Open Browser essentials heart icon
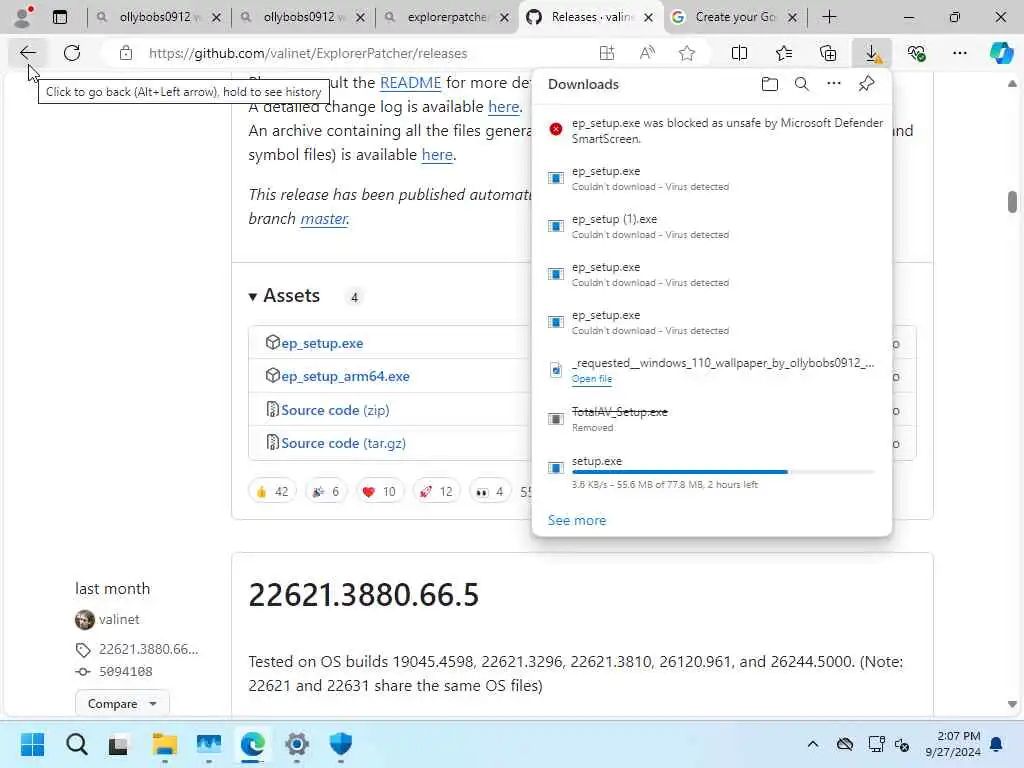1024x768 pixels. (916, 53)
